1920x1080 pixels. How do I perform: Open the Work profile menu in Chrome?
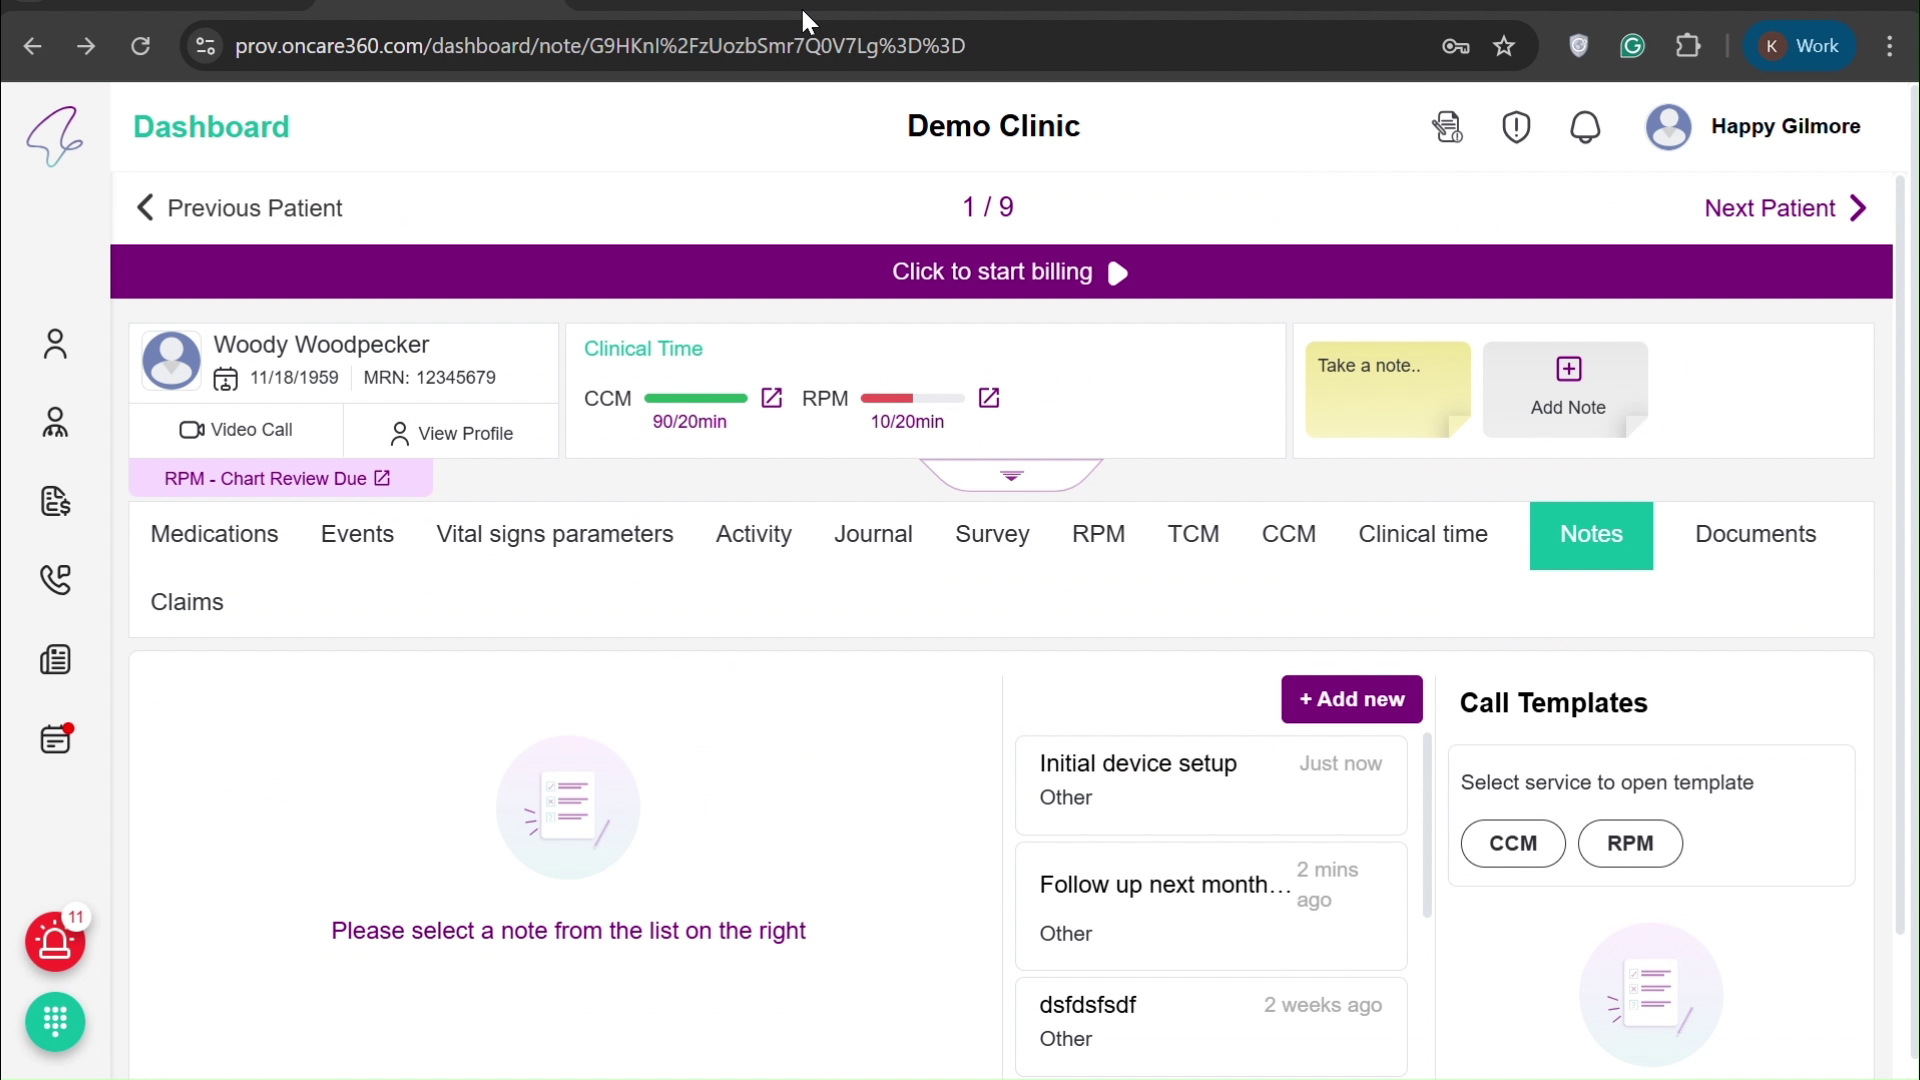pyautogui.click(x=1799, y=46)
